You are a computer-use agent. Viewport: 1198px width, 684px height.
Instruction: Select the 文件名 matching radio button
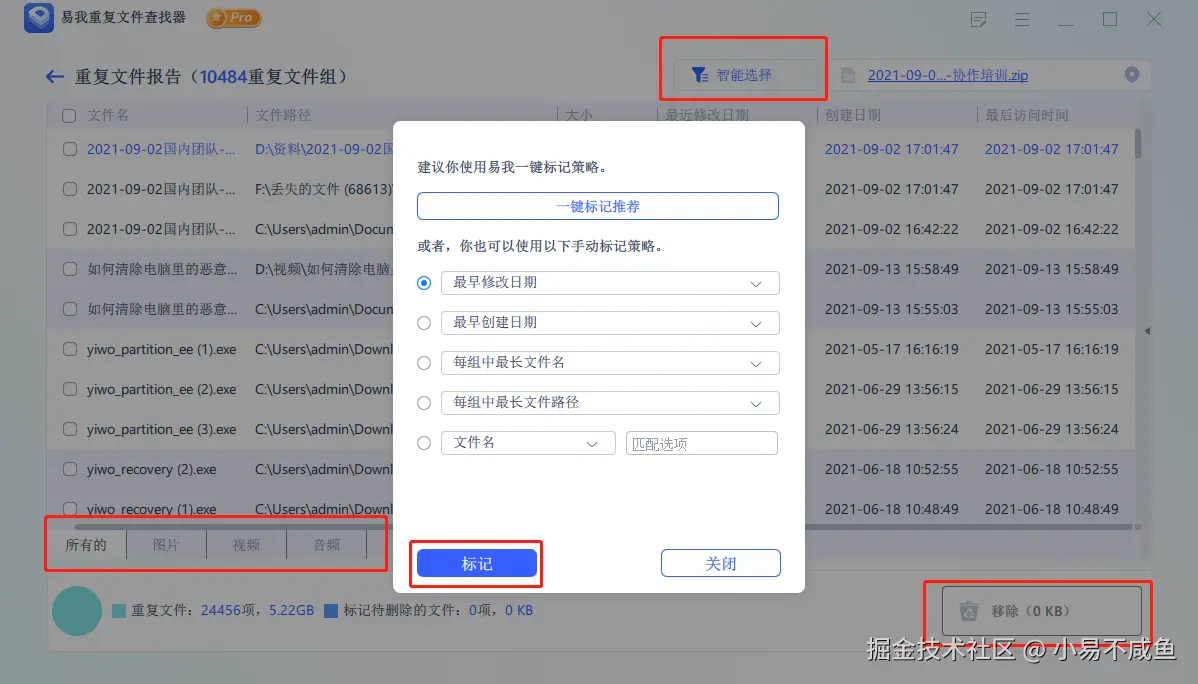(424, 442)
